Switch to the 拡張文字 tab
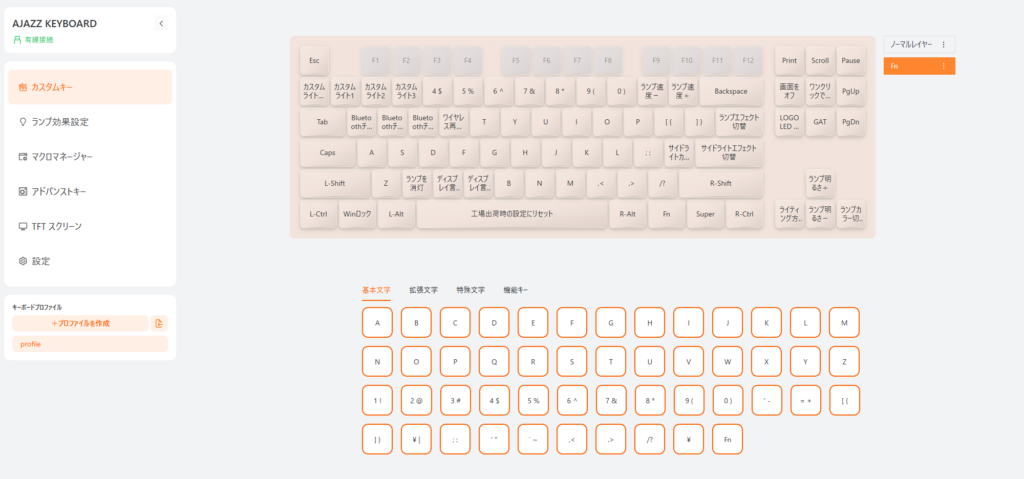 (423, 290)
